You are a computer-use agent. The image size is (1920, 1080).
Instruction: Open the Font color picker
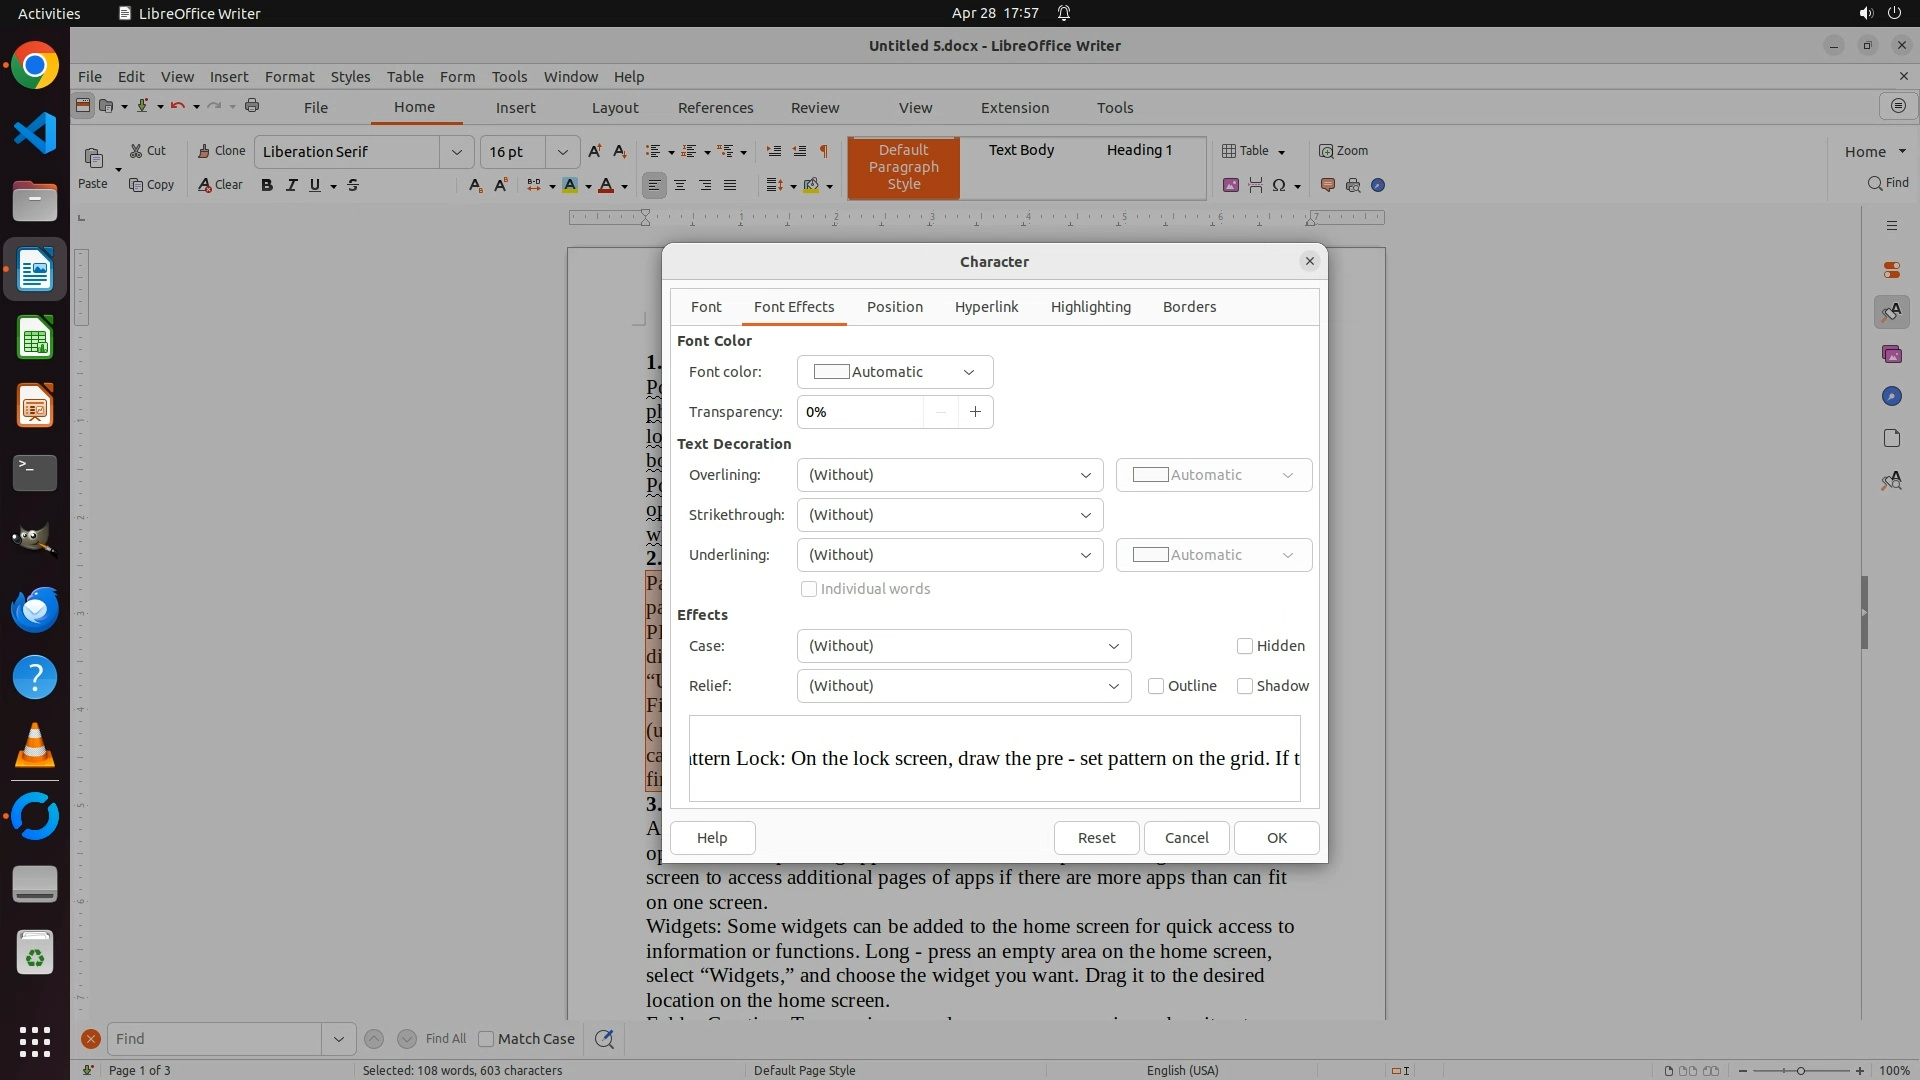[894, 372]
